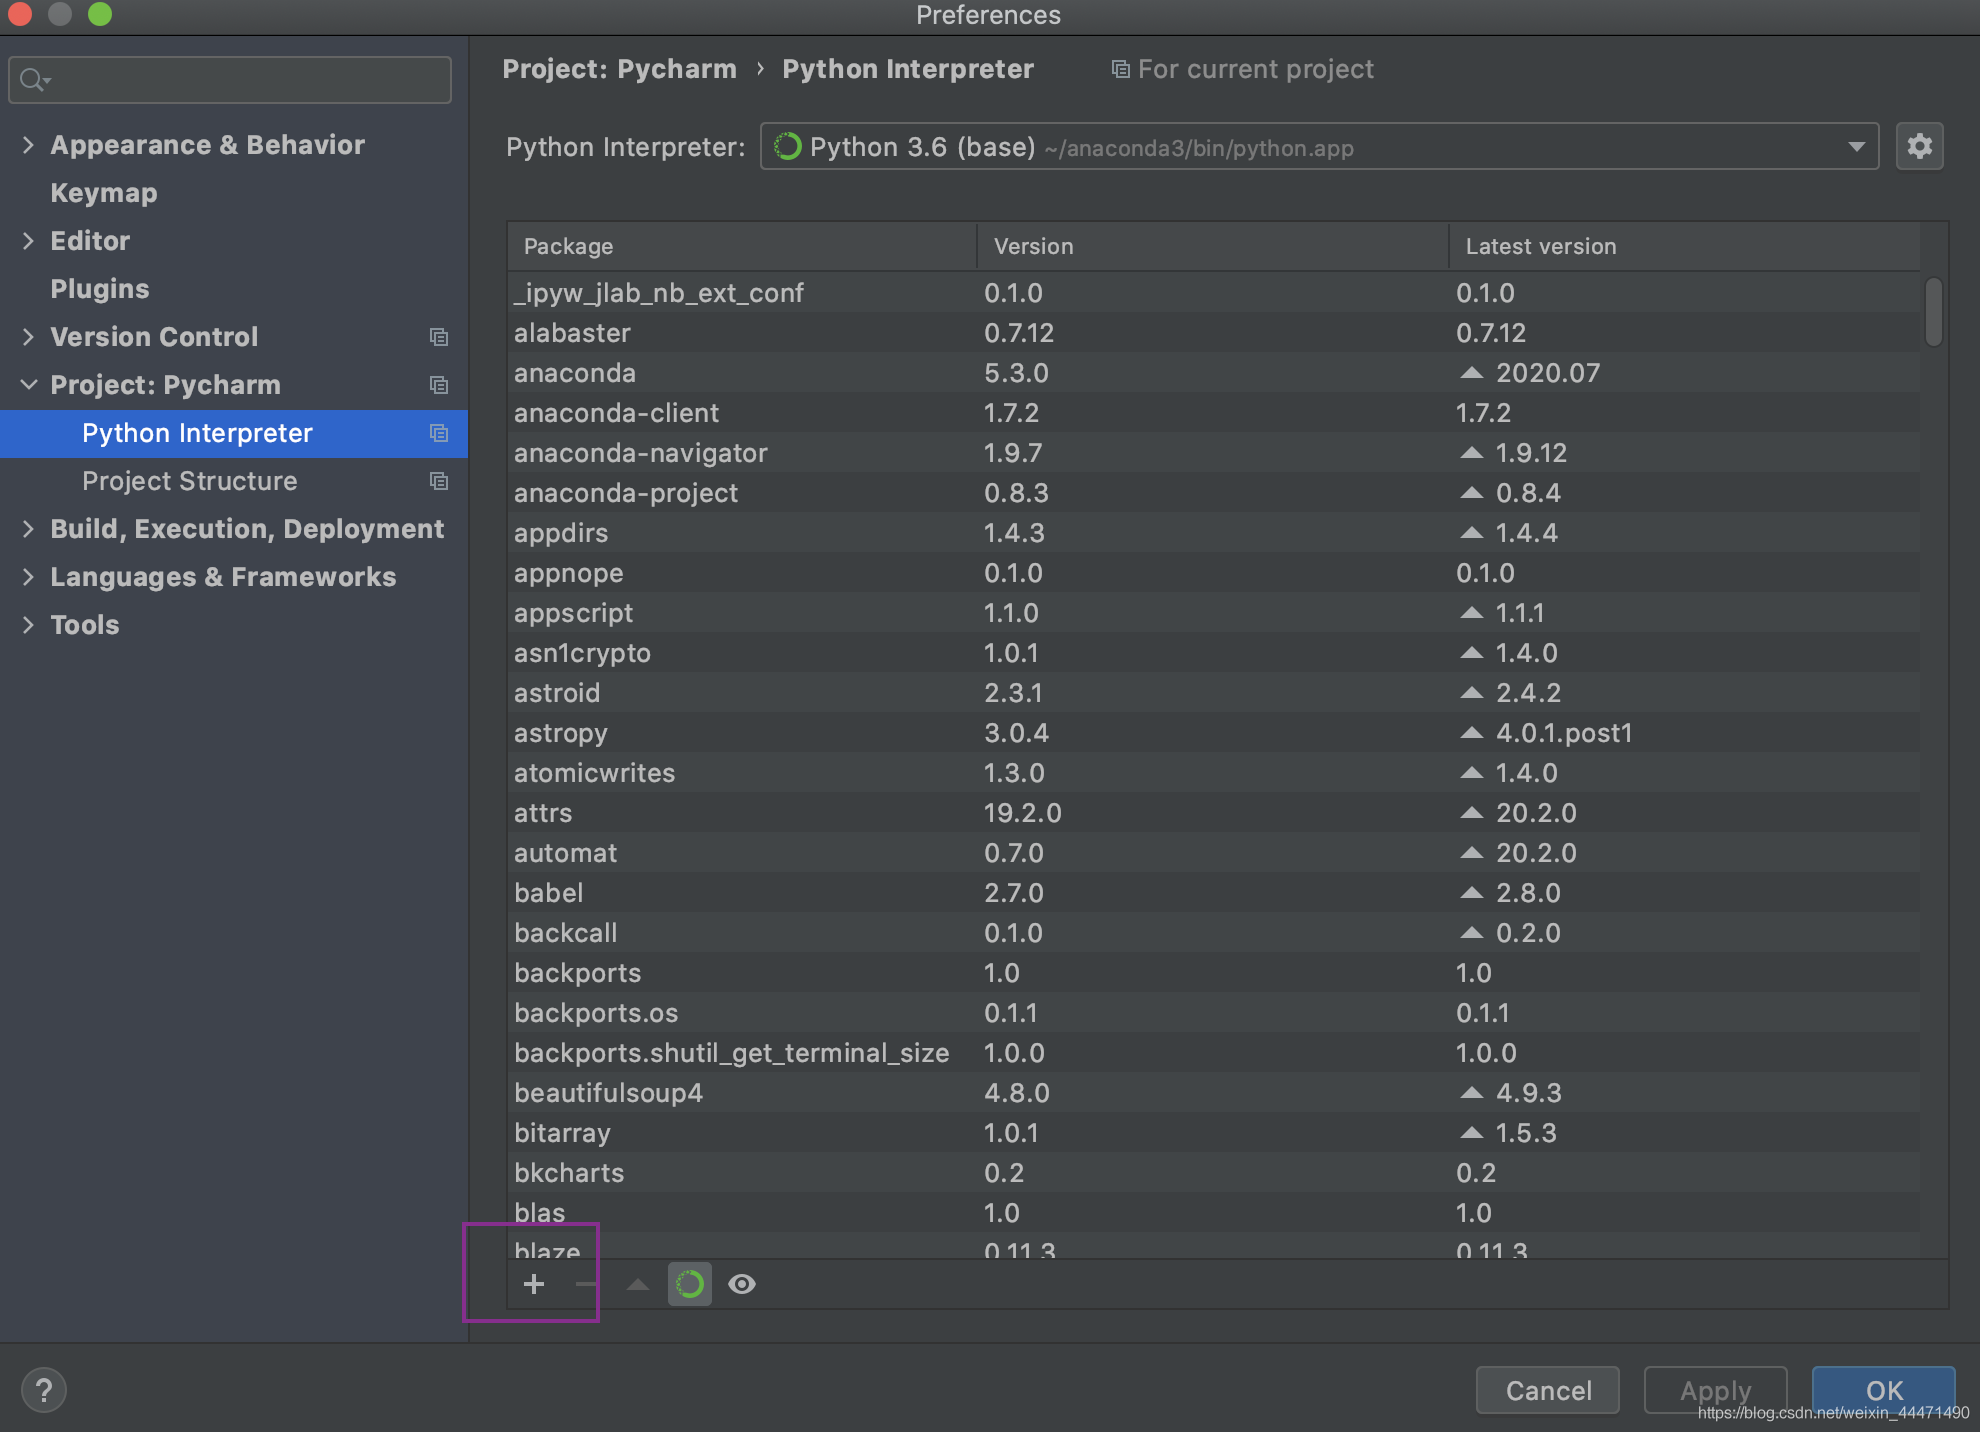Expand Build, Execution, Deployment section
The height and width of the screenshot is (1432, 1980).
click(28, 529)
